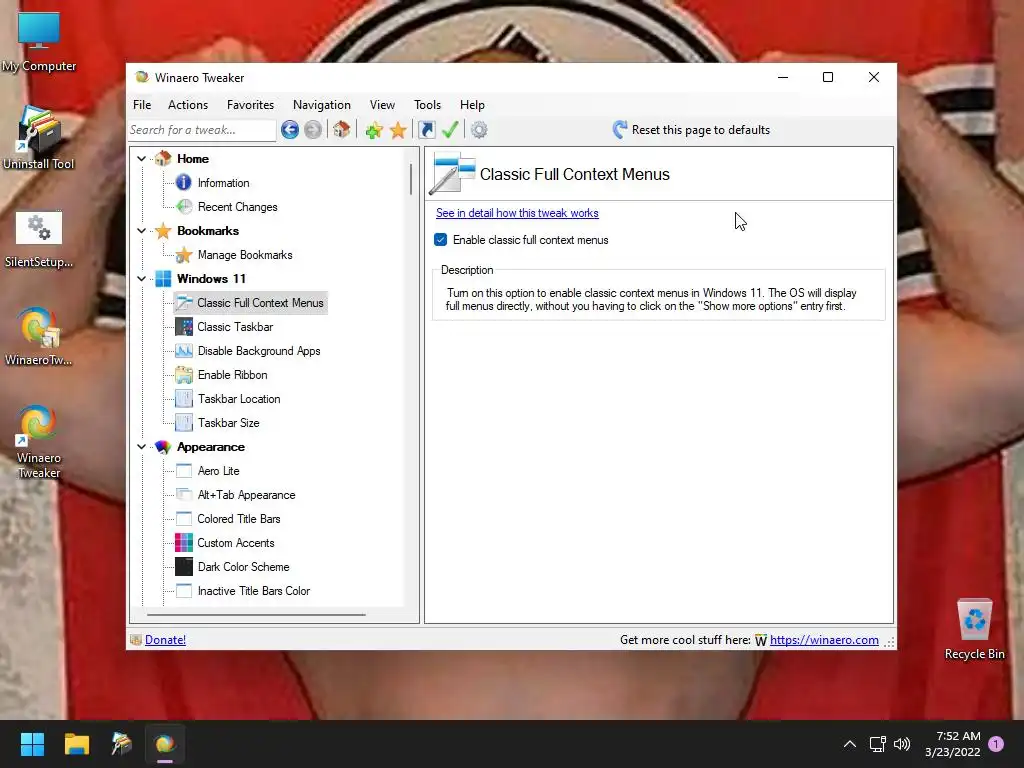Open the Favorites menu

click(x=250, y=104)
